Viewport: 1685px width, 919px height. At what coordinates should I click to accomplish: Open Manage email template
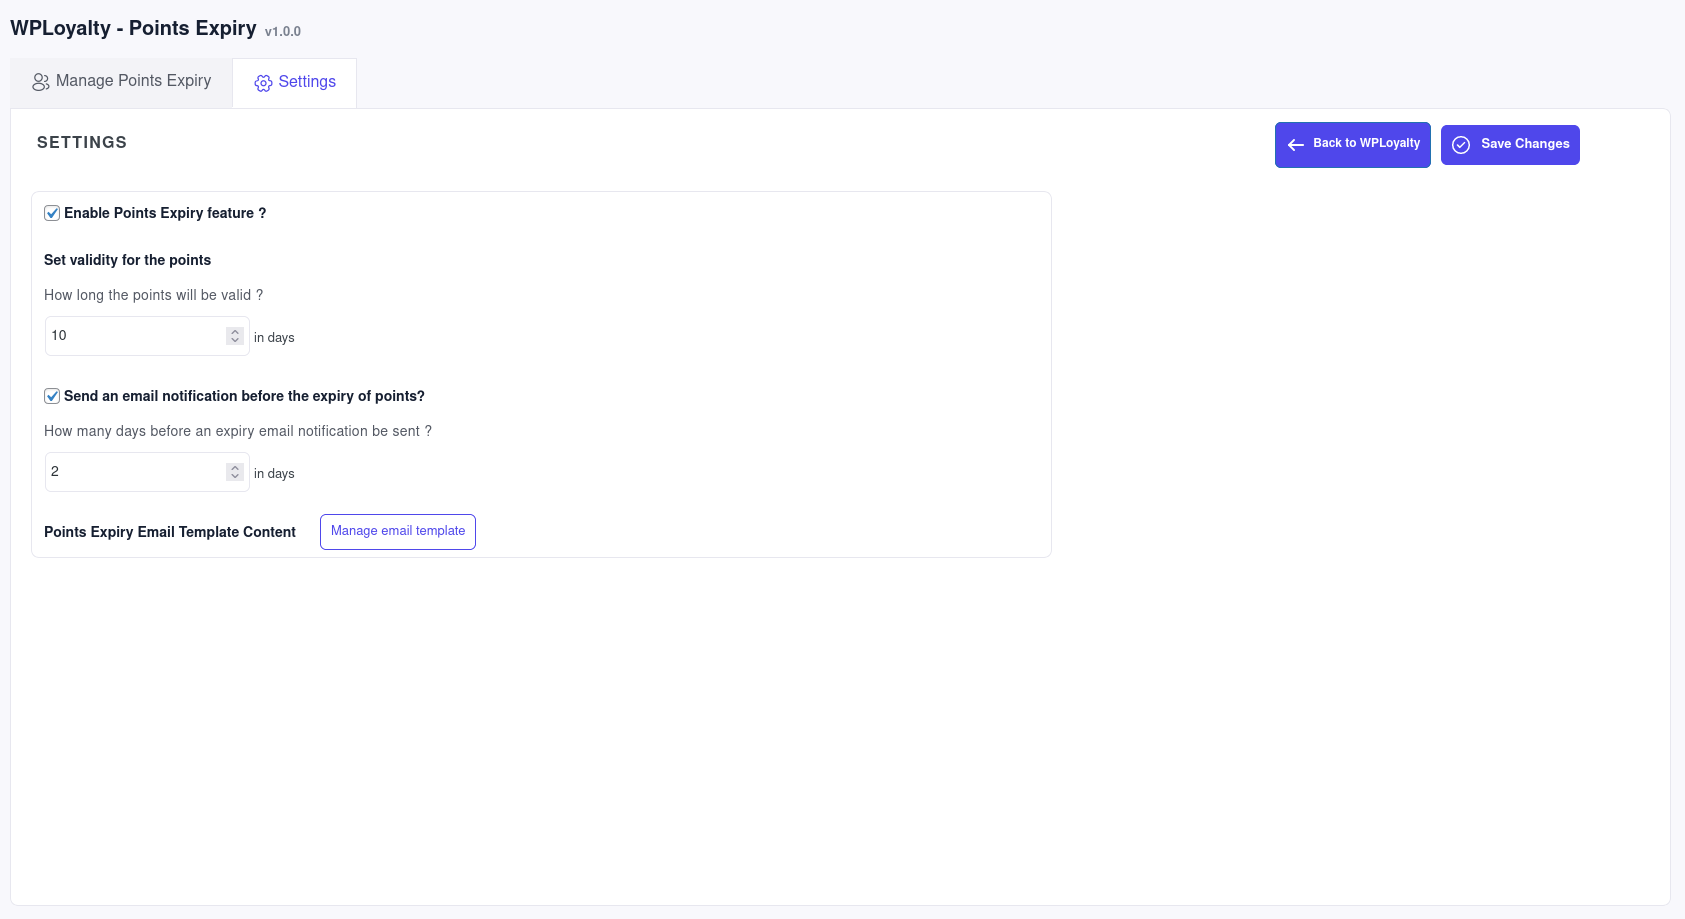tap(398, 532)
